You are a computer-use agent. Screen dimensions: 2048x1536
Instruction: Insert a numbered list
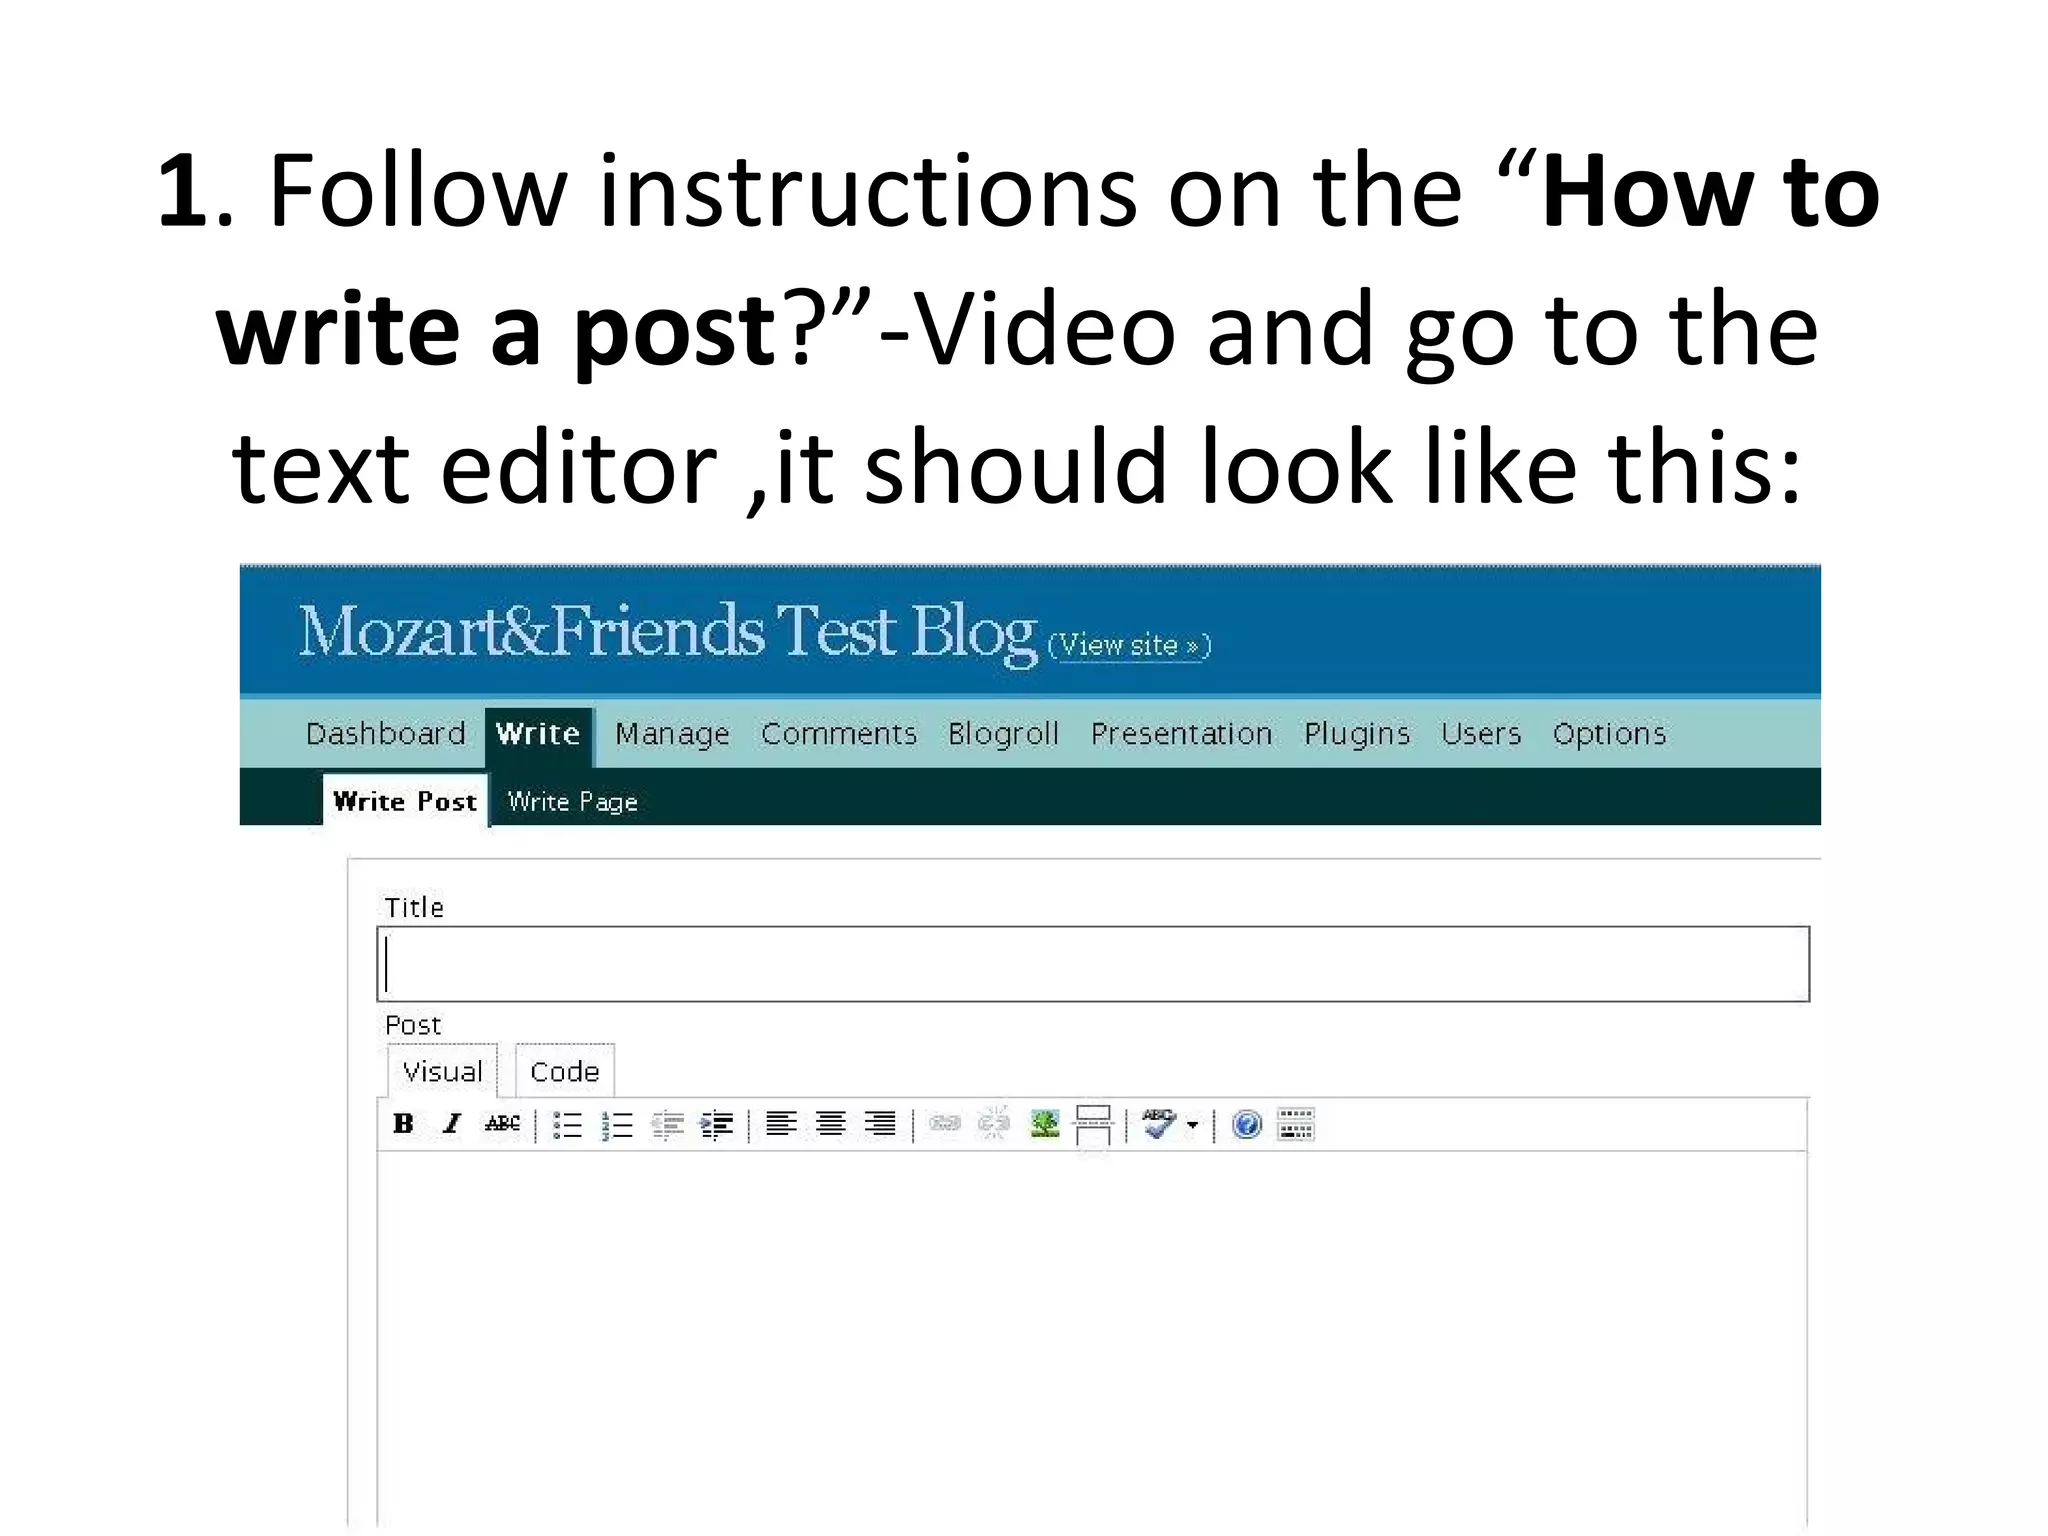617,1125
